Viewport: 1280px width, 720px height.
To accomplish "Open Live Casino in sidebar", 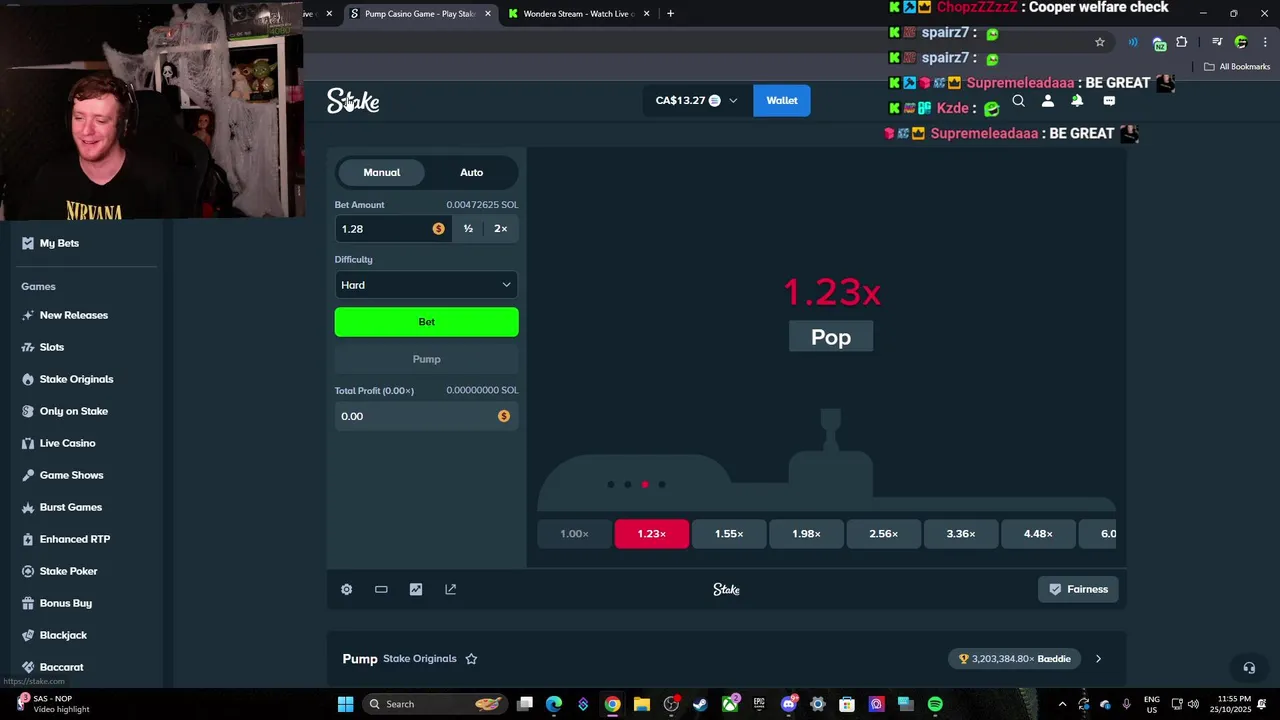I will (x=59, y=443).
